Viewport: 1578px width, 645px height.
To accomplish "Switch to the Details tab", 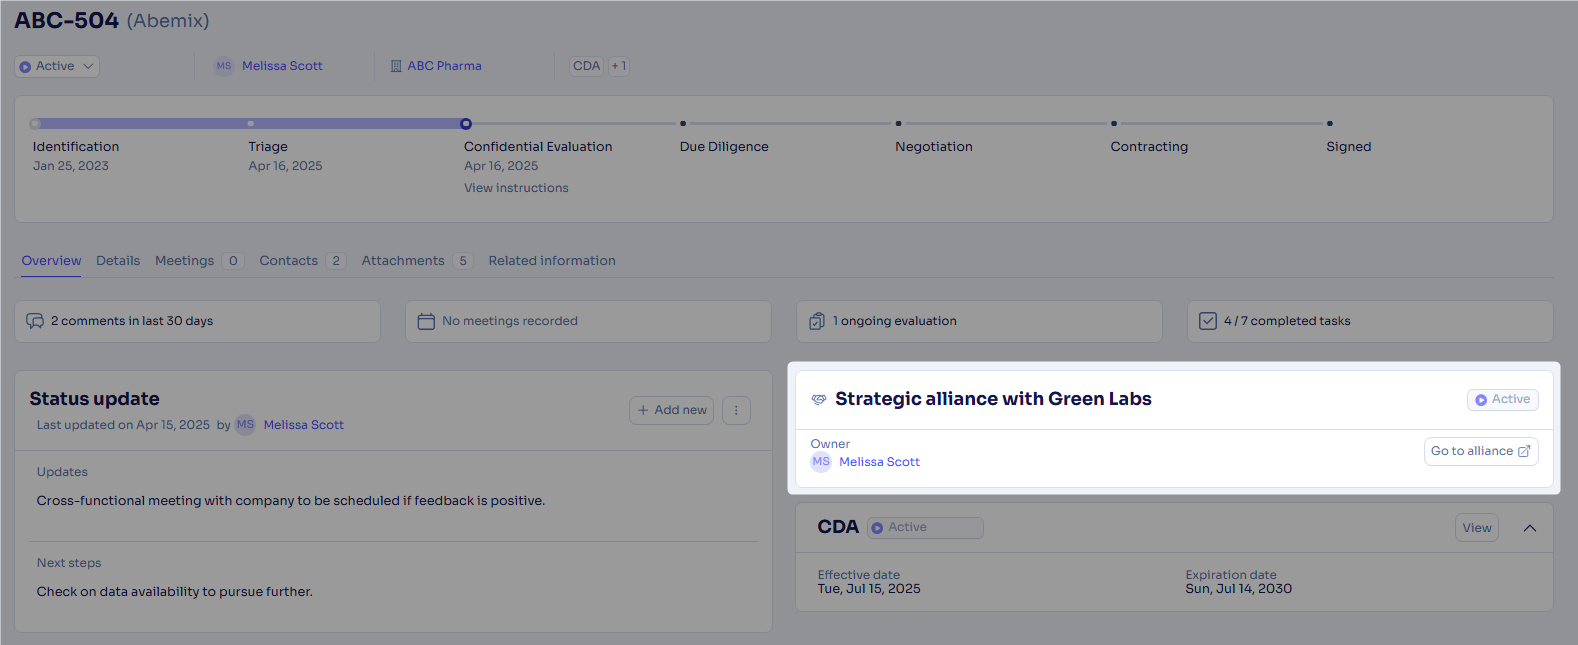I will (x=118, y=261).
